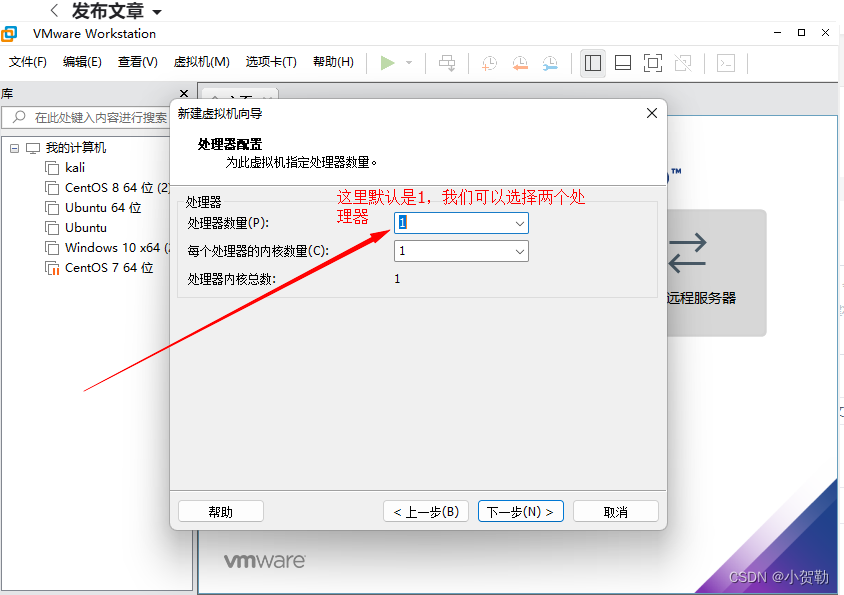Screen dimensions: 844x595
Task: Open the 发布文章 title dropdown arrow
Action: point(157,12)
